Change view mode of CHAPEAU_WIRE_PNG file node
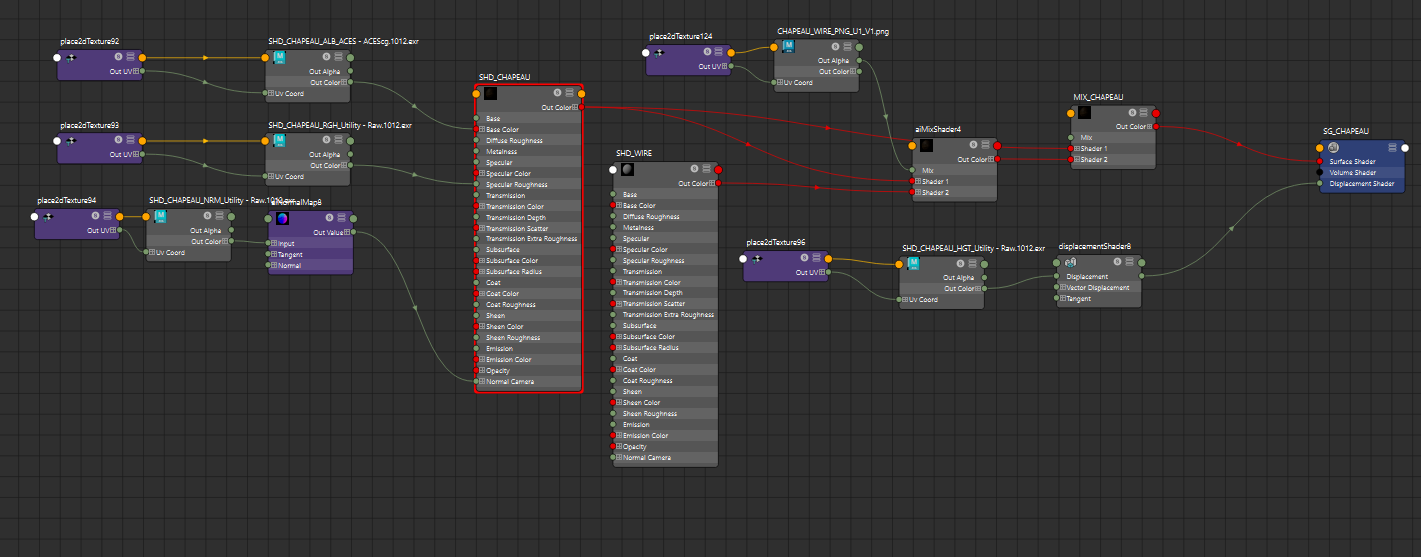This screenshot has height=557, width=1421. (x=847, y=47)
